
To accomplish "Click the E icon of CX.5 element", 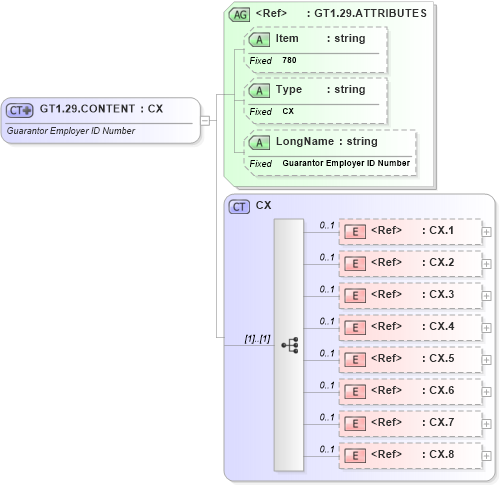I will coord(355,360).
